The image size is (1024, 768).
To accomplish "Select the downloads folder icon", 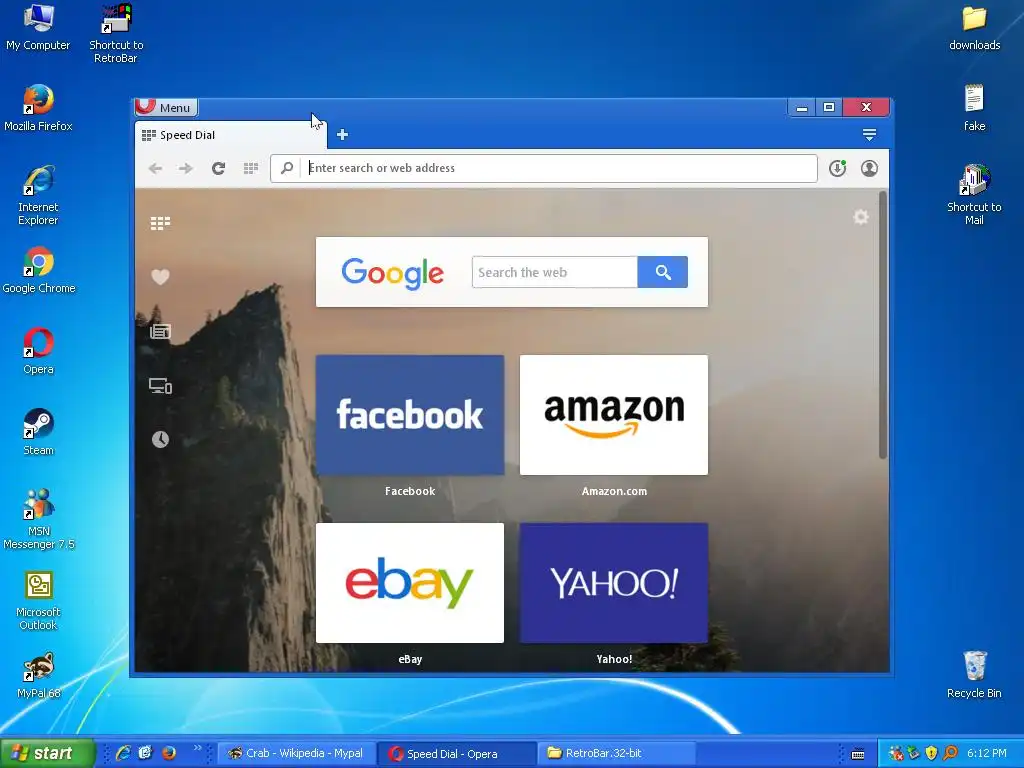I will (974, 27).
